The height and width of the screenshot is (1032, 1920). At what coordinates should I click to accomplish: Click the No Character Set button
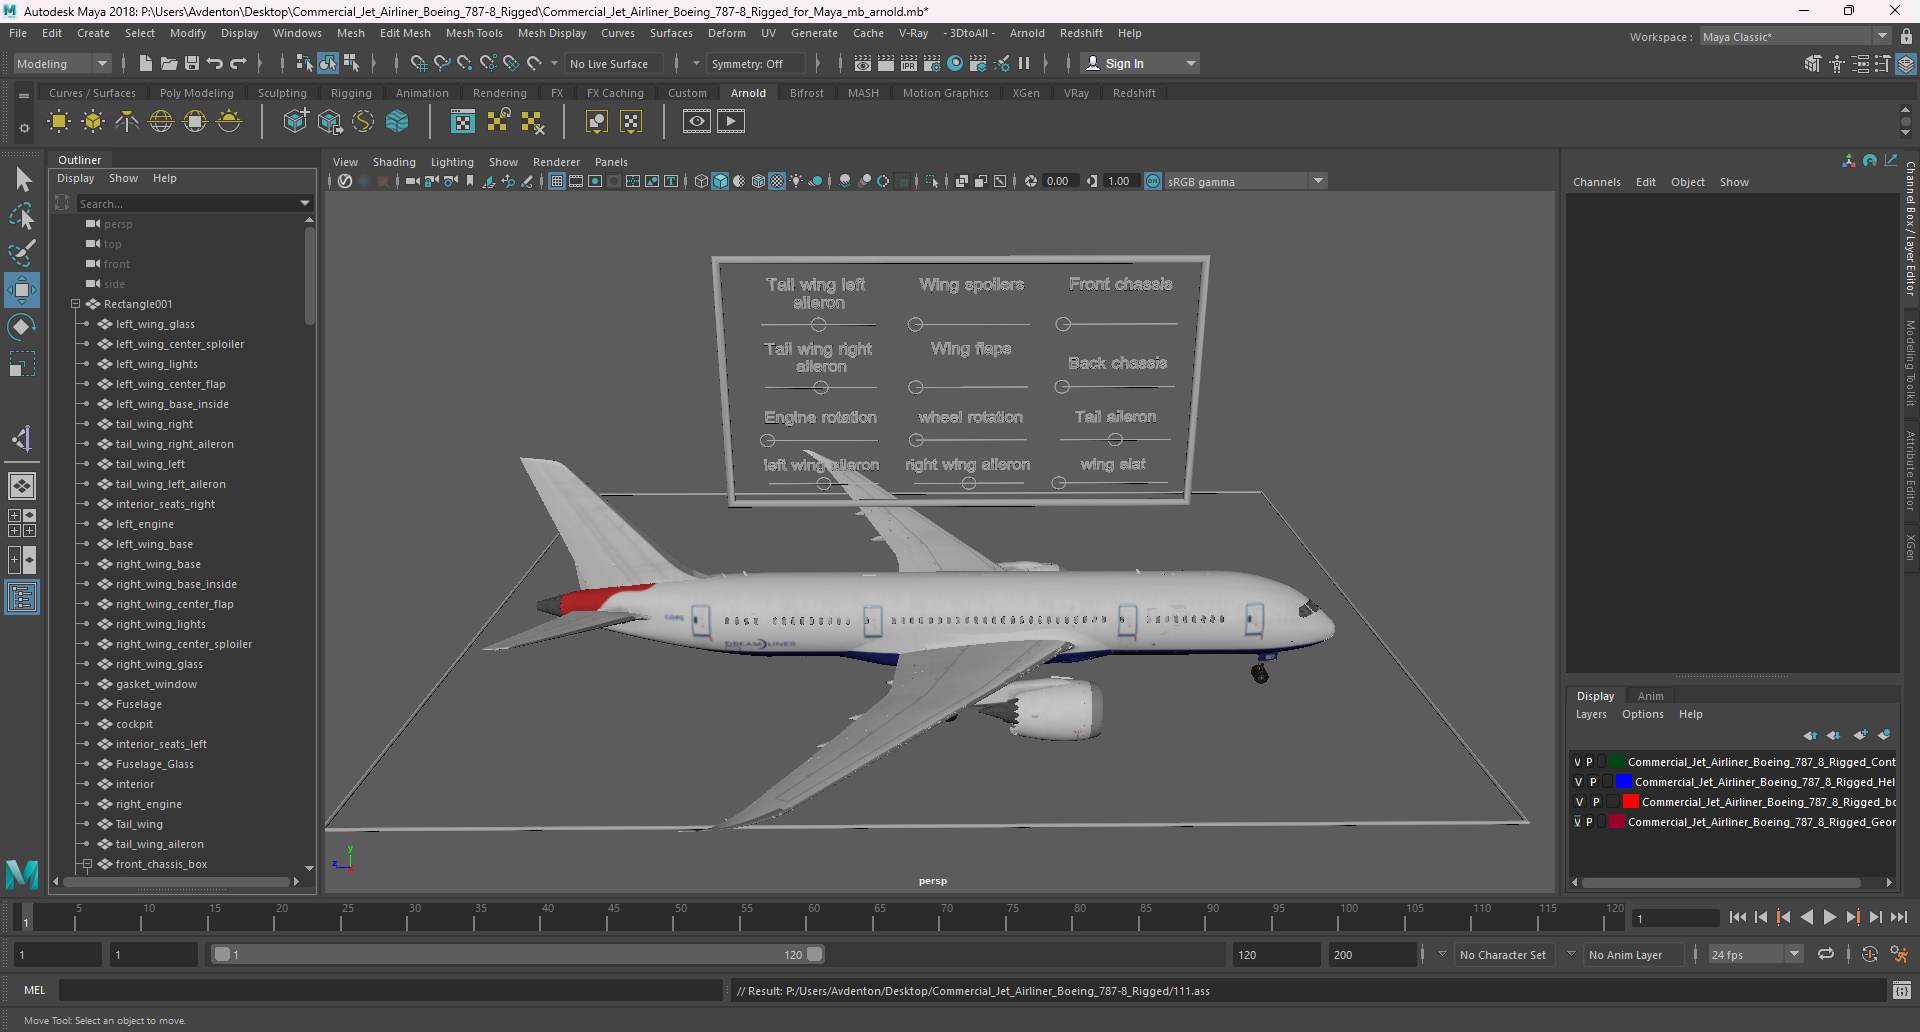[x=1502, y=954]
